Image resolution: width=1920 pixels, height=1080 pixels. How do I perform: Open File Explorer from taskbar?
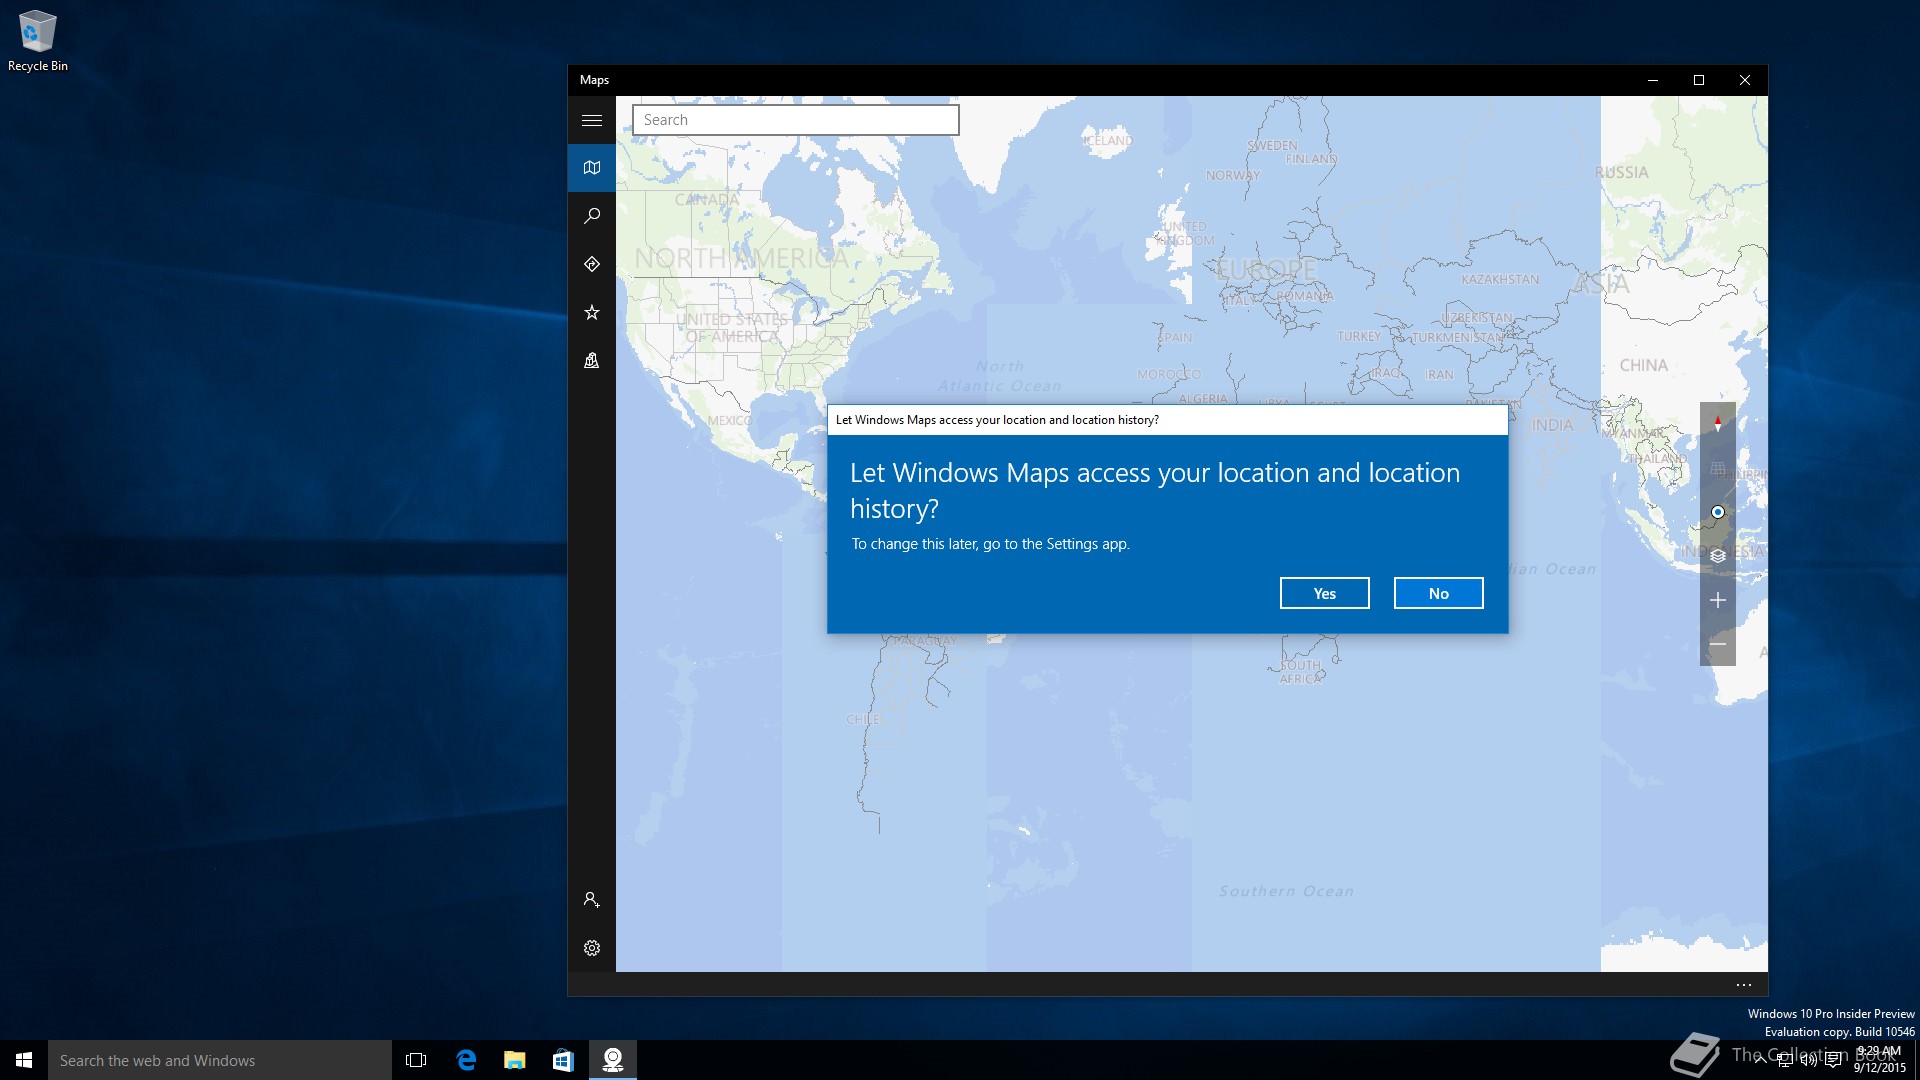click(x=514, y=1060)
